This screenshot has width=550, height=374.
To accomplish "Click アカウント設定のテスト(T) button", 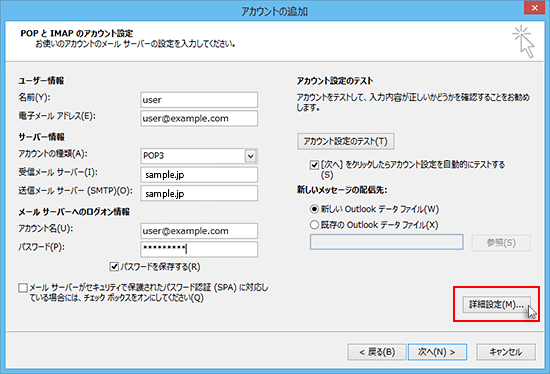I will (x=346, y=141).
